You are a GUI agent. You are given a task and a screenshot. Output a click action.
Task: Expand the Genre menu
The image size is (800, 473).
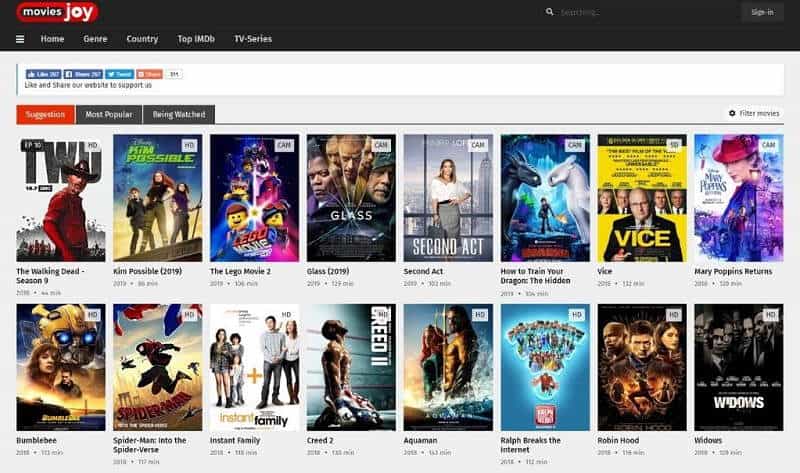pos(95,39)
